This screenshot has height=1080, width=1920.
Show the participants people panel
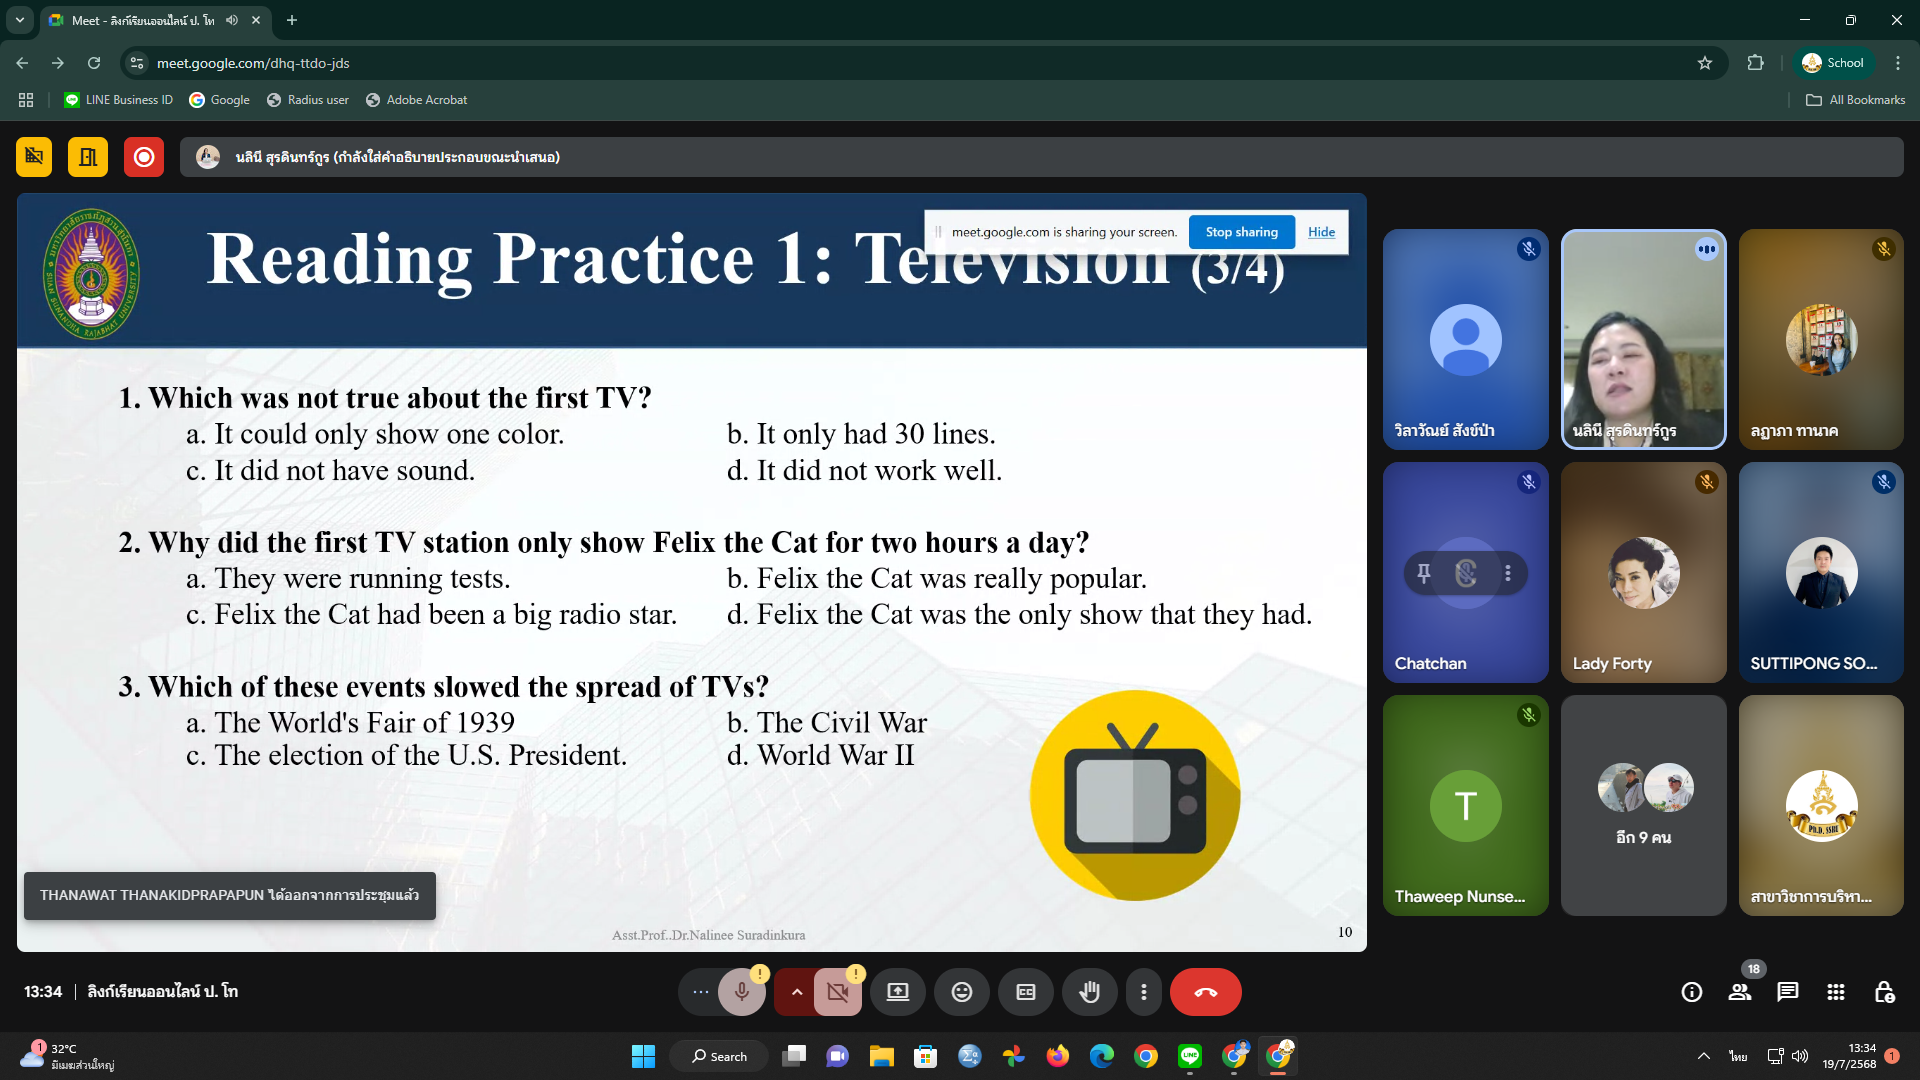click(x=1740, y=992)
